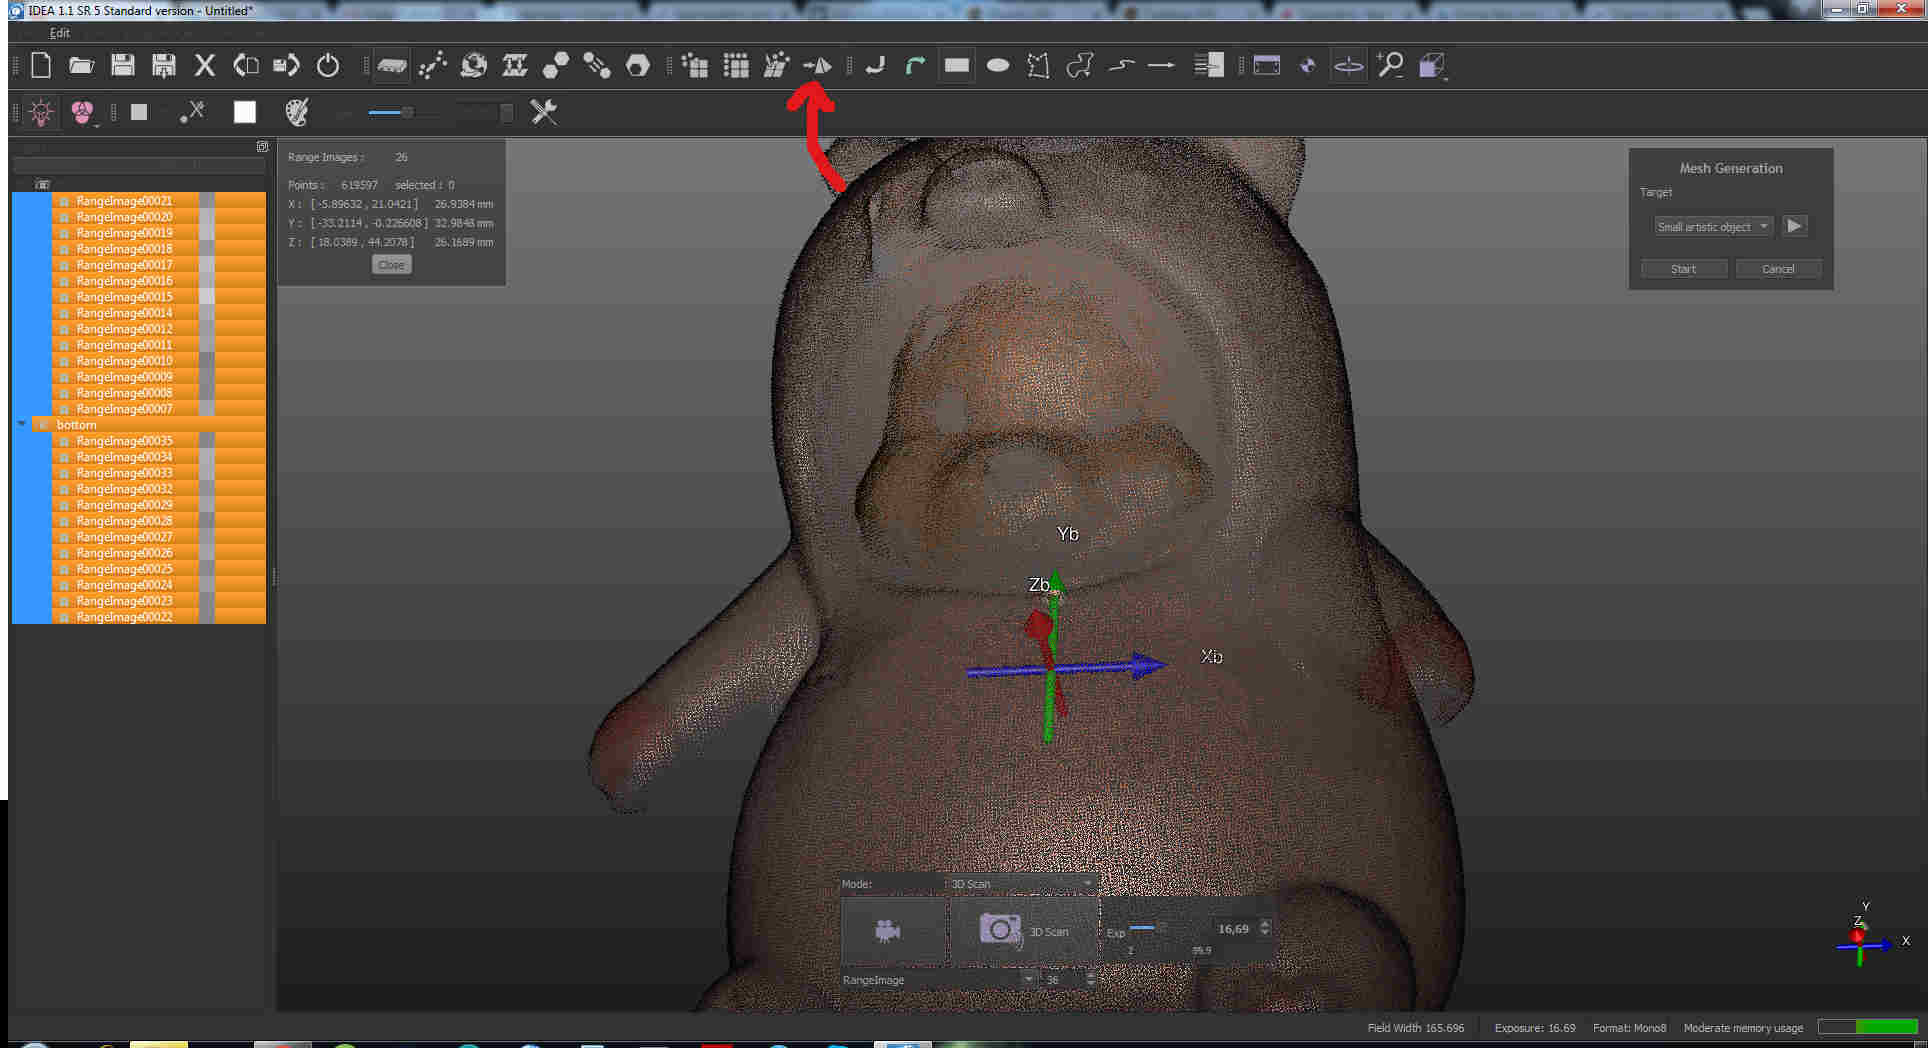The width and height of the screenshot is (1928, 1048).
Task: Close the range images info panel
Action: (391, 265)
